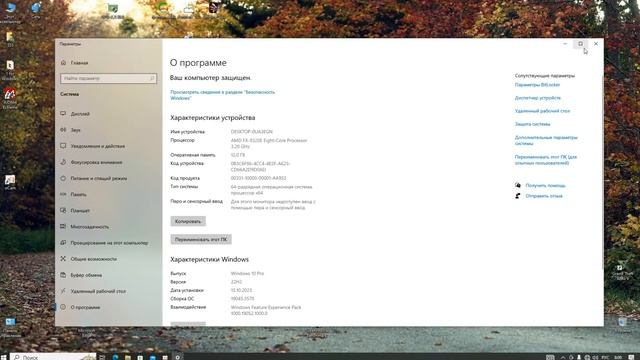This screenshot has height=360, width=640.
Task: Open the Звук sidebar section
Action: (76, 130)
